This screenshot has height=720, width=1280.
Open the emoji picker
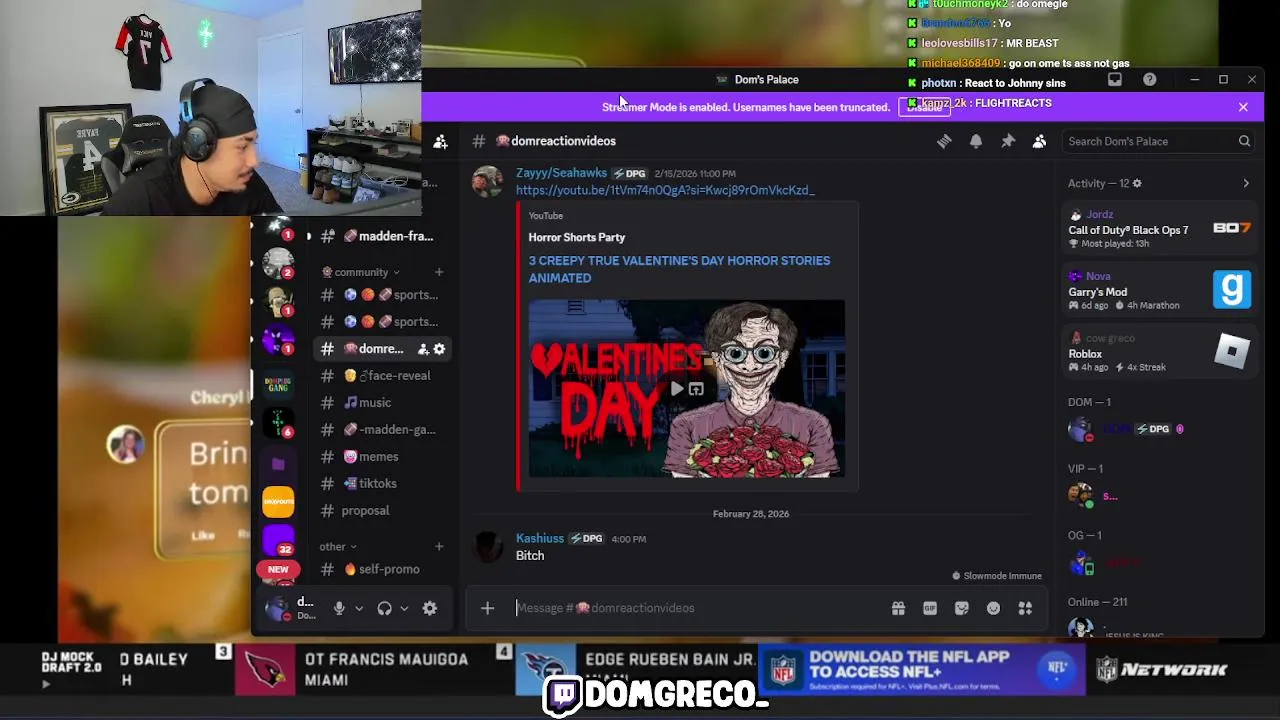click(x=993, y=608)
